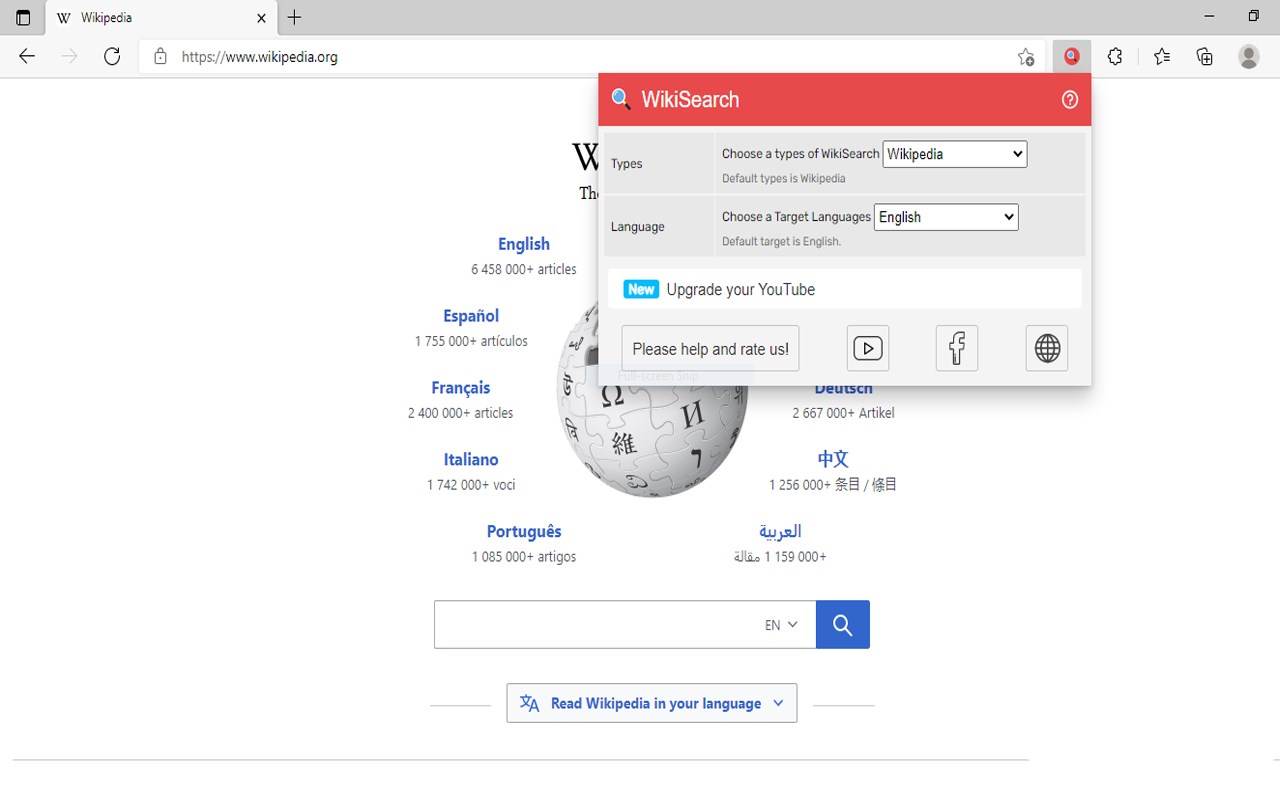Open the Français Wikipedia link

(x=461, y=388)
